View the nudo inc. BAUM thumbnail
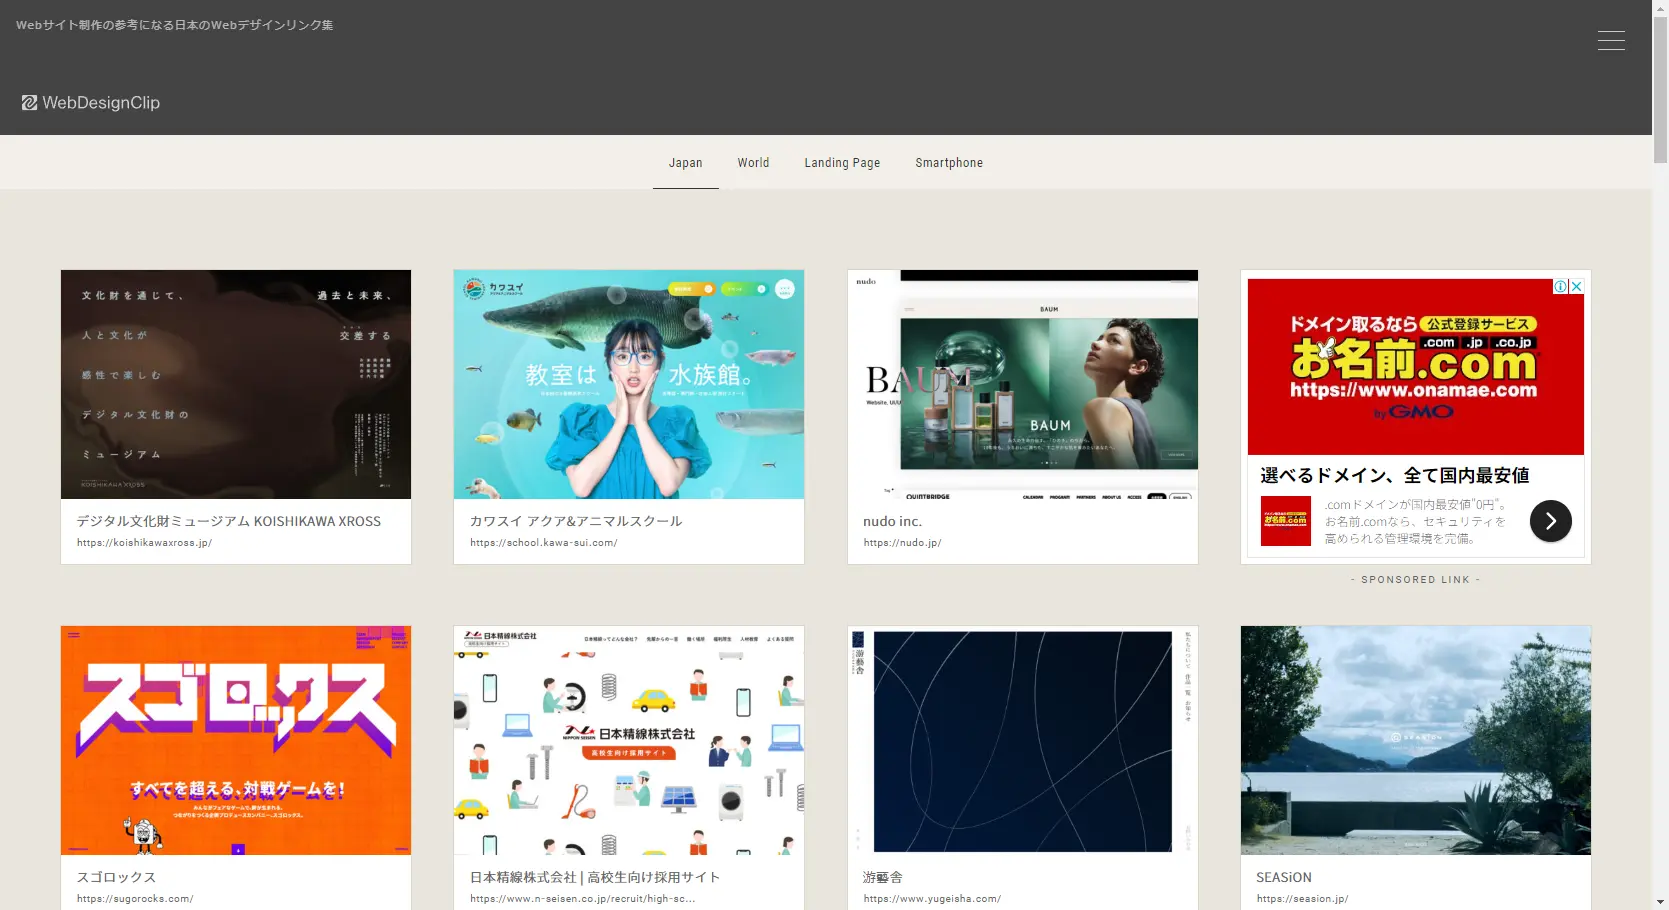 1022,384
